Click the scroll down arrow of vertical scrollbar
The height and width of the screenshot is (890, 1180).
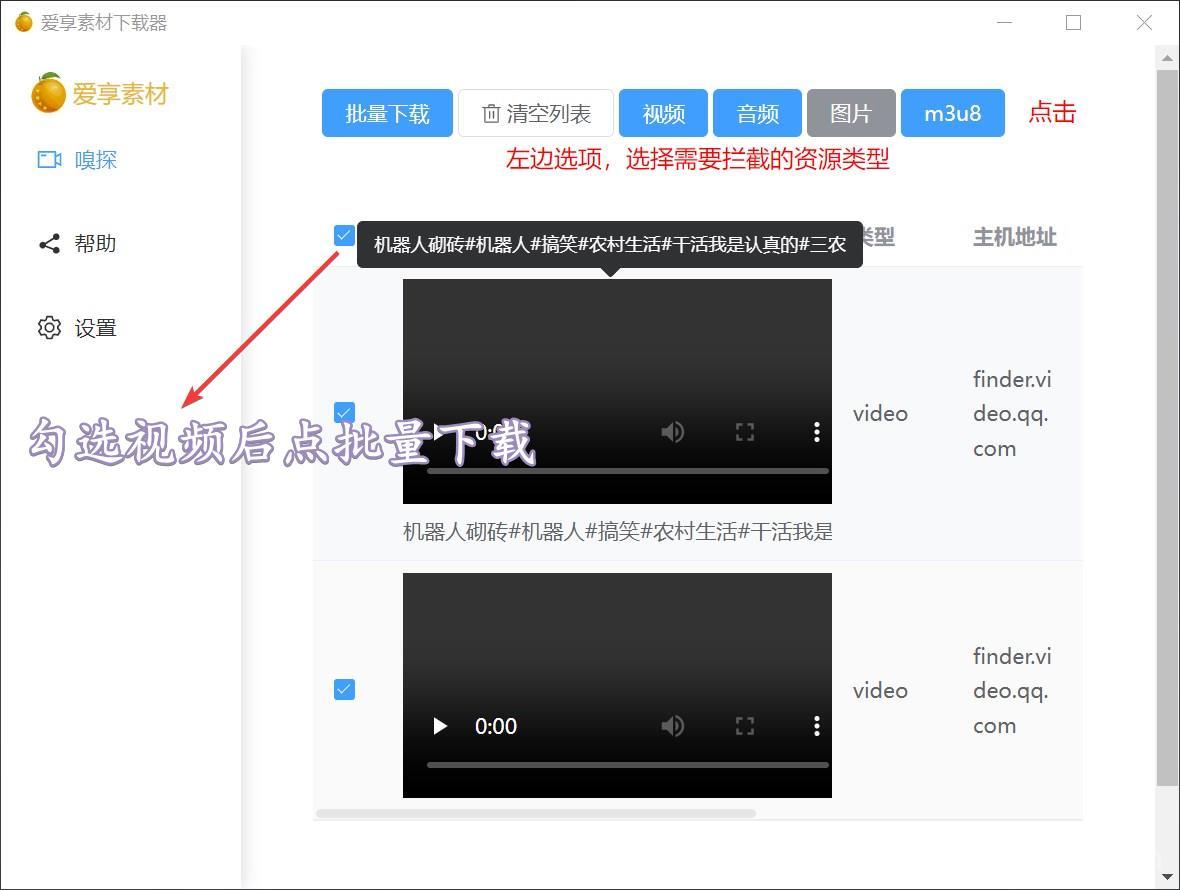(1166, 876)
